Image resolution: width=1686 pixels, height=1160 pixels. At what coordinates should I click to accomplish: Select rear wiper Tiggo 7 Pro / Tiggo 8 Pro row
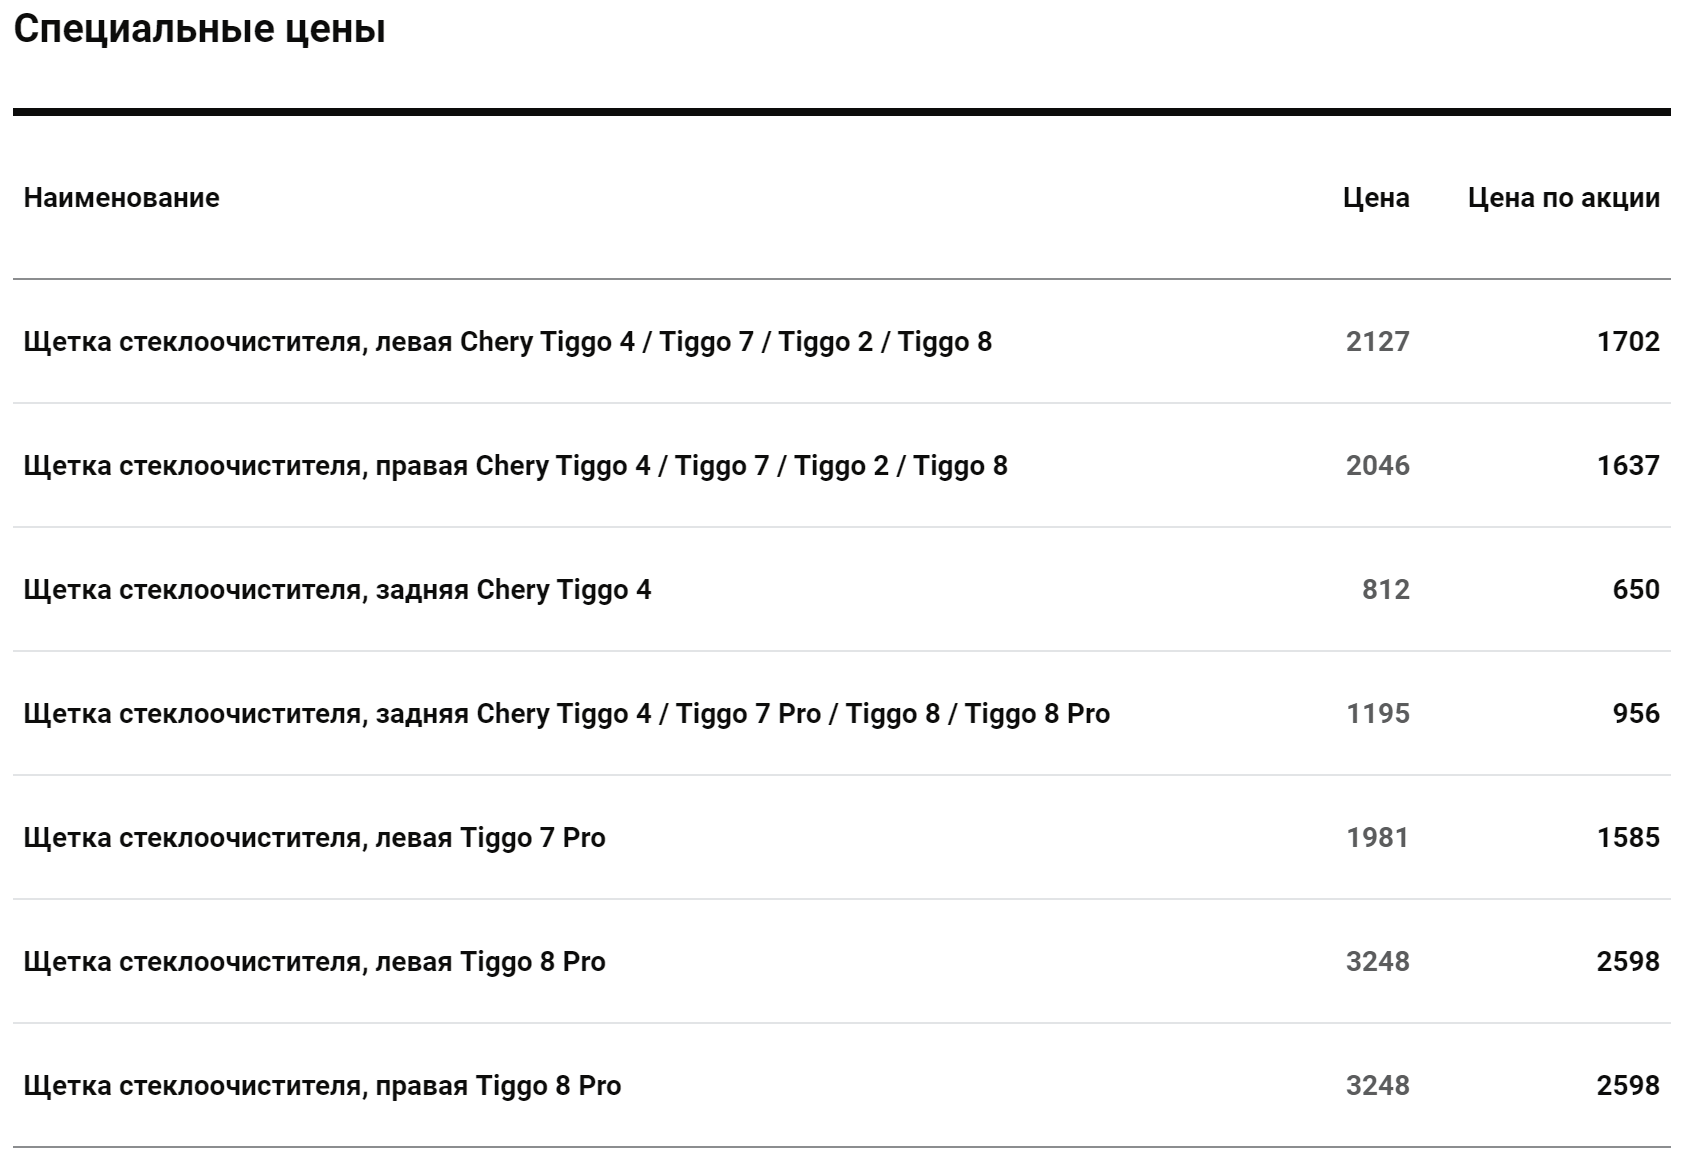pyautogui.click(x=842, y=714)
